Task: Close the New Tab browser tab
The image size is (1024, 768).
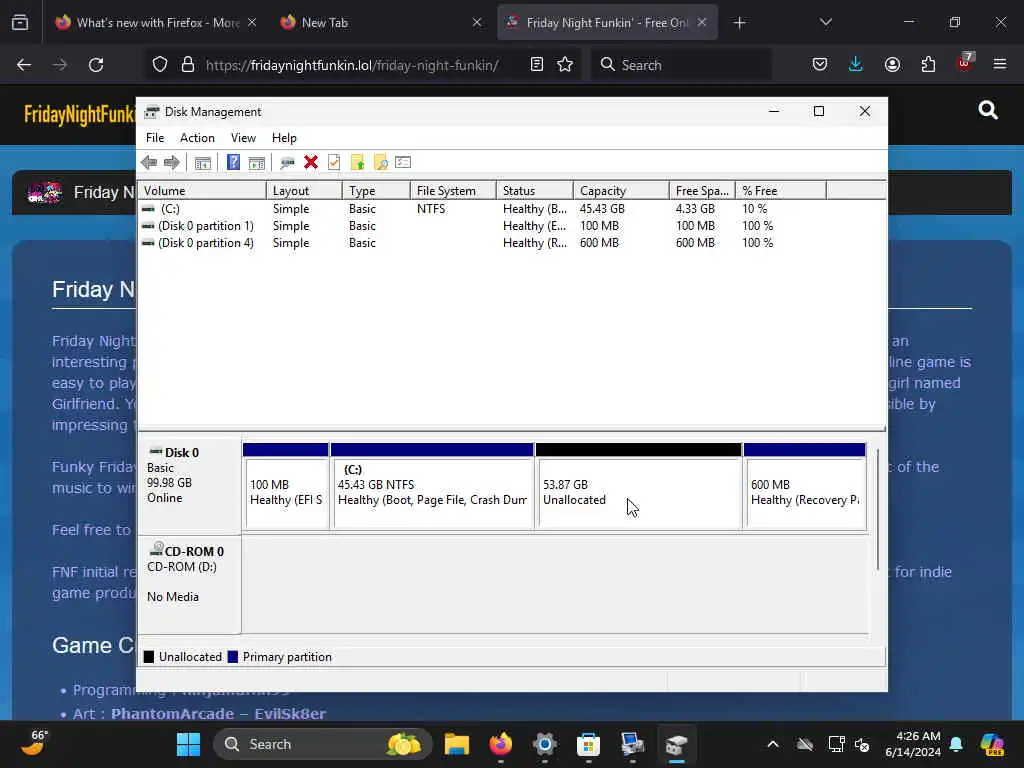Action: (x=477, y=22)
